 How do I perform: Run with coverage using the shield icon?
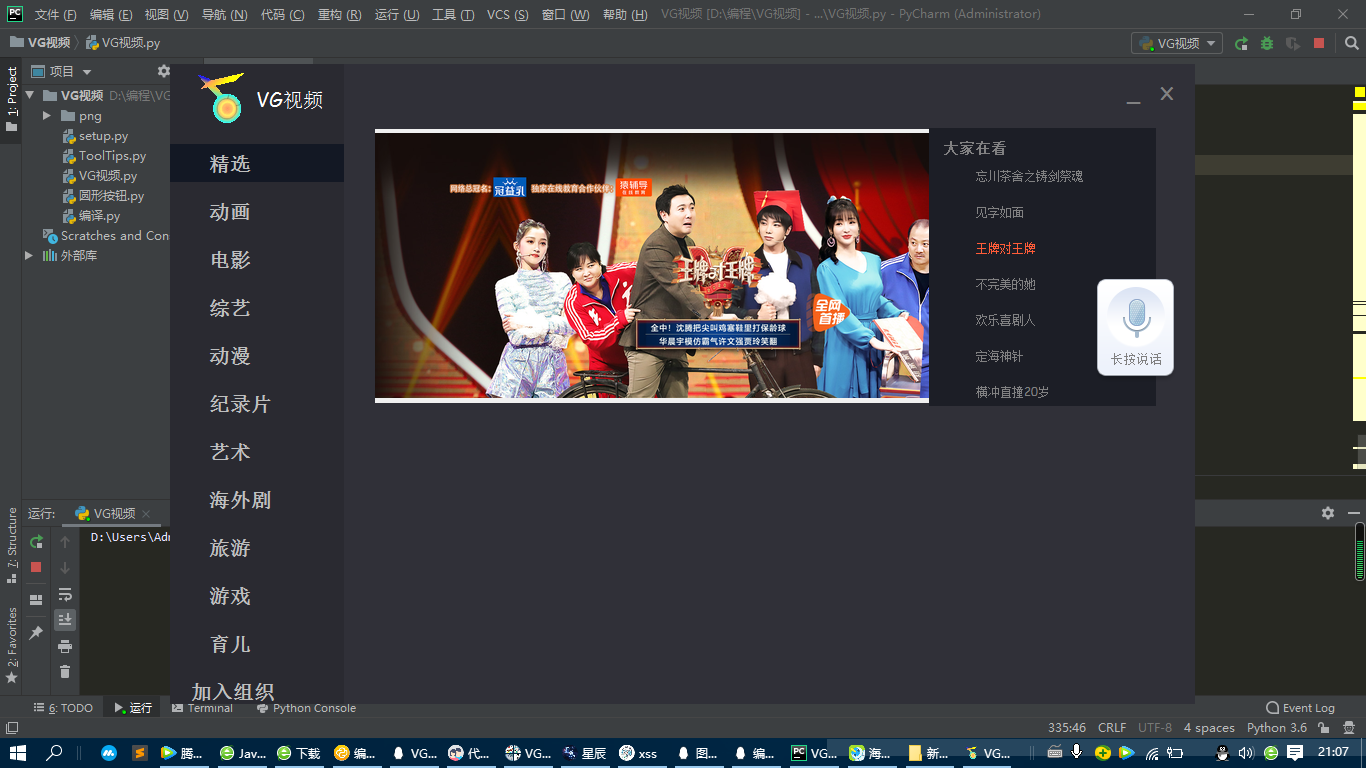tap(1293, 43)
